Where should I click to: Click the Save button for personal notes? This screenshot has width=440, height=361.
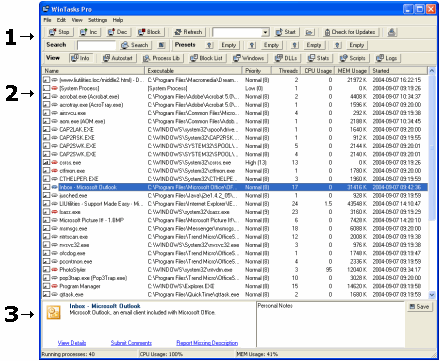tap(419, 307)
